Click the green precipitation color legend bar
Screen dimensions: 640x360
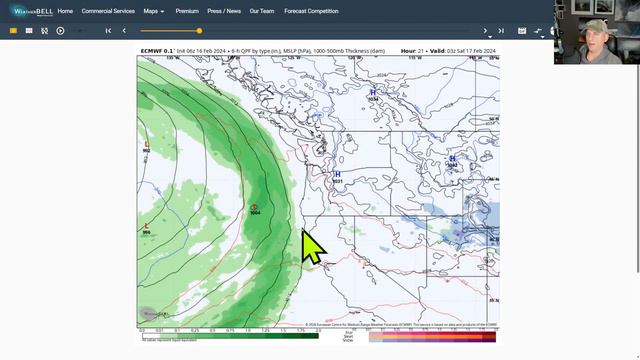pos(230,336)
